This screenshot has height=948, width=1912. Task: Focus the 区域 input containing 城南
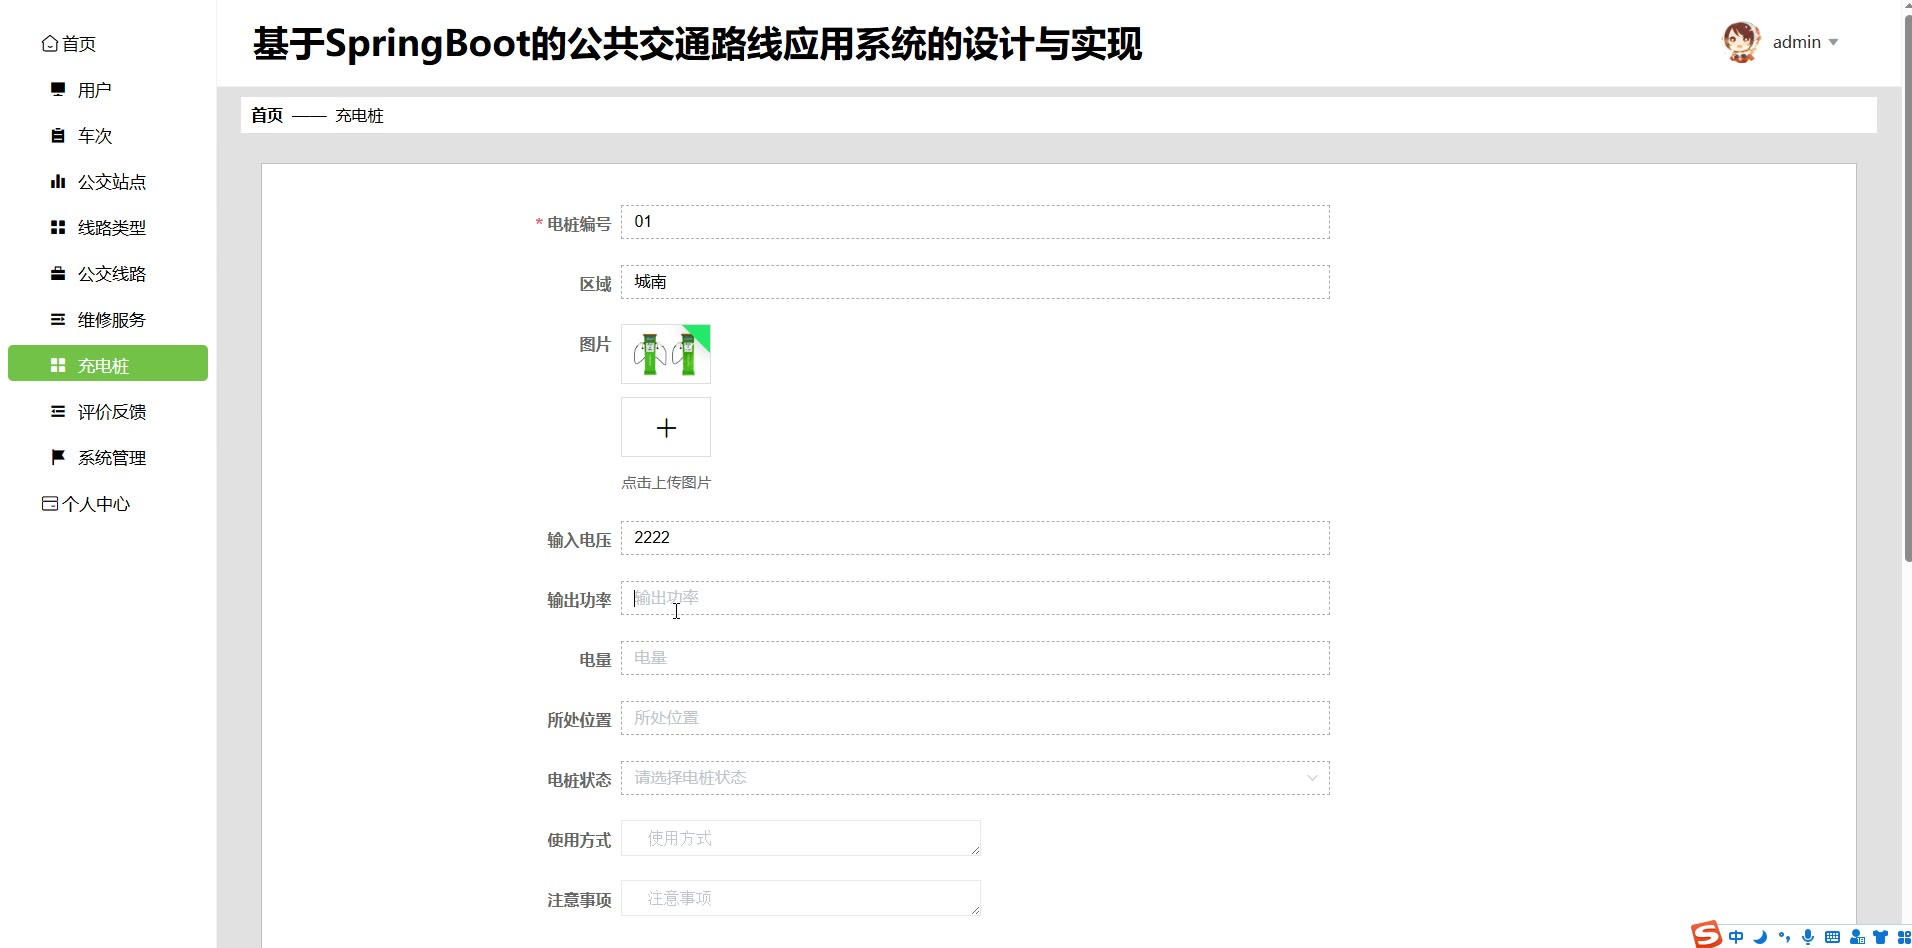tap(975, 282)
